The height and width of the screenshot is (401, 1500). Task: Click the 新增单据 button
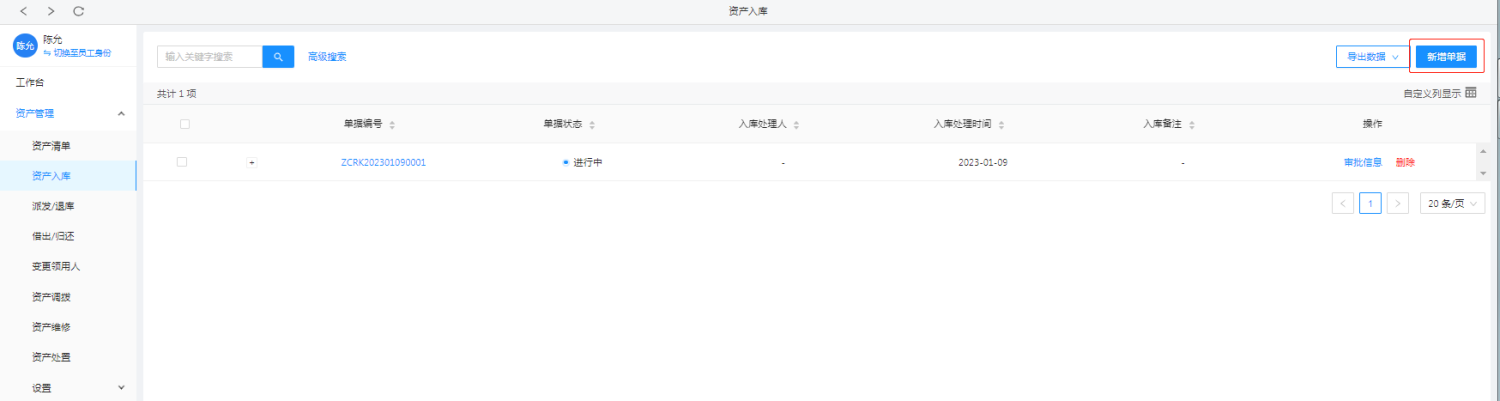click(1446, 57)
